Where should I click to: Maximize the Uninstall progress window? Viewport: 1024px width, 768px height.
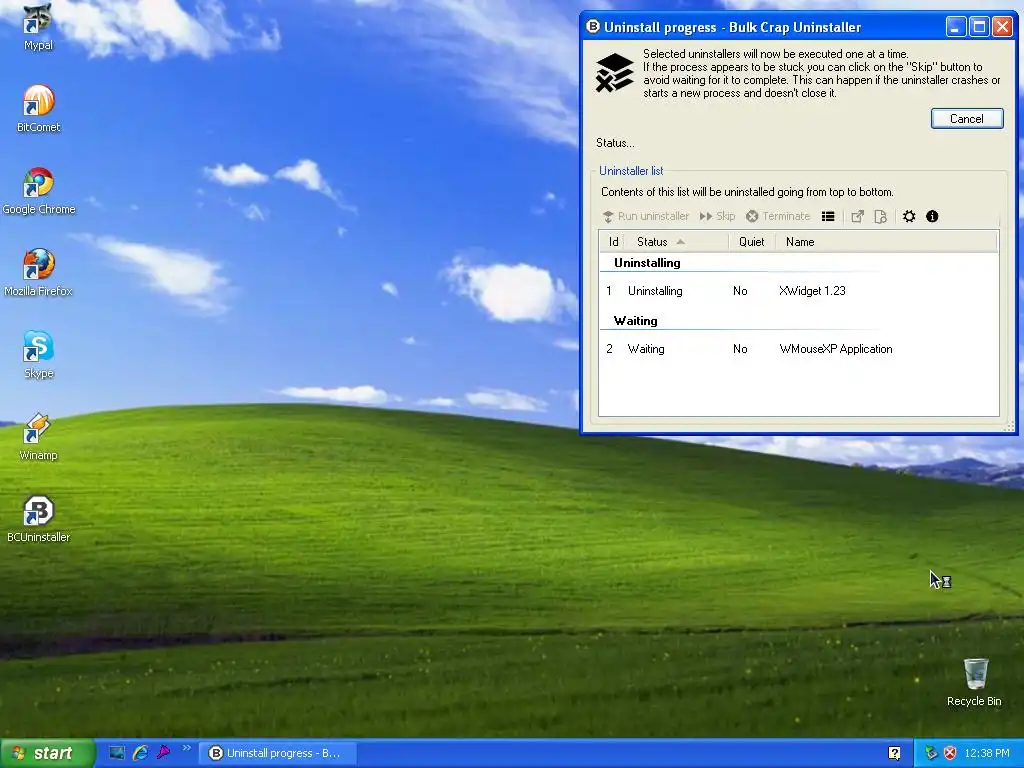pos(979,27)
